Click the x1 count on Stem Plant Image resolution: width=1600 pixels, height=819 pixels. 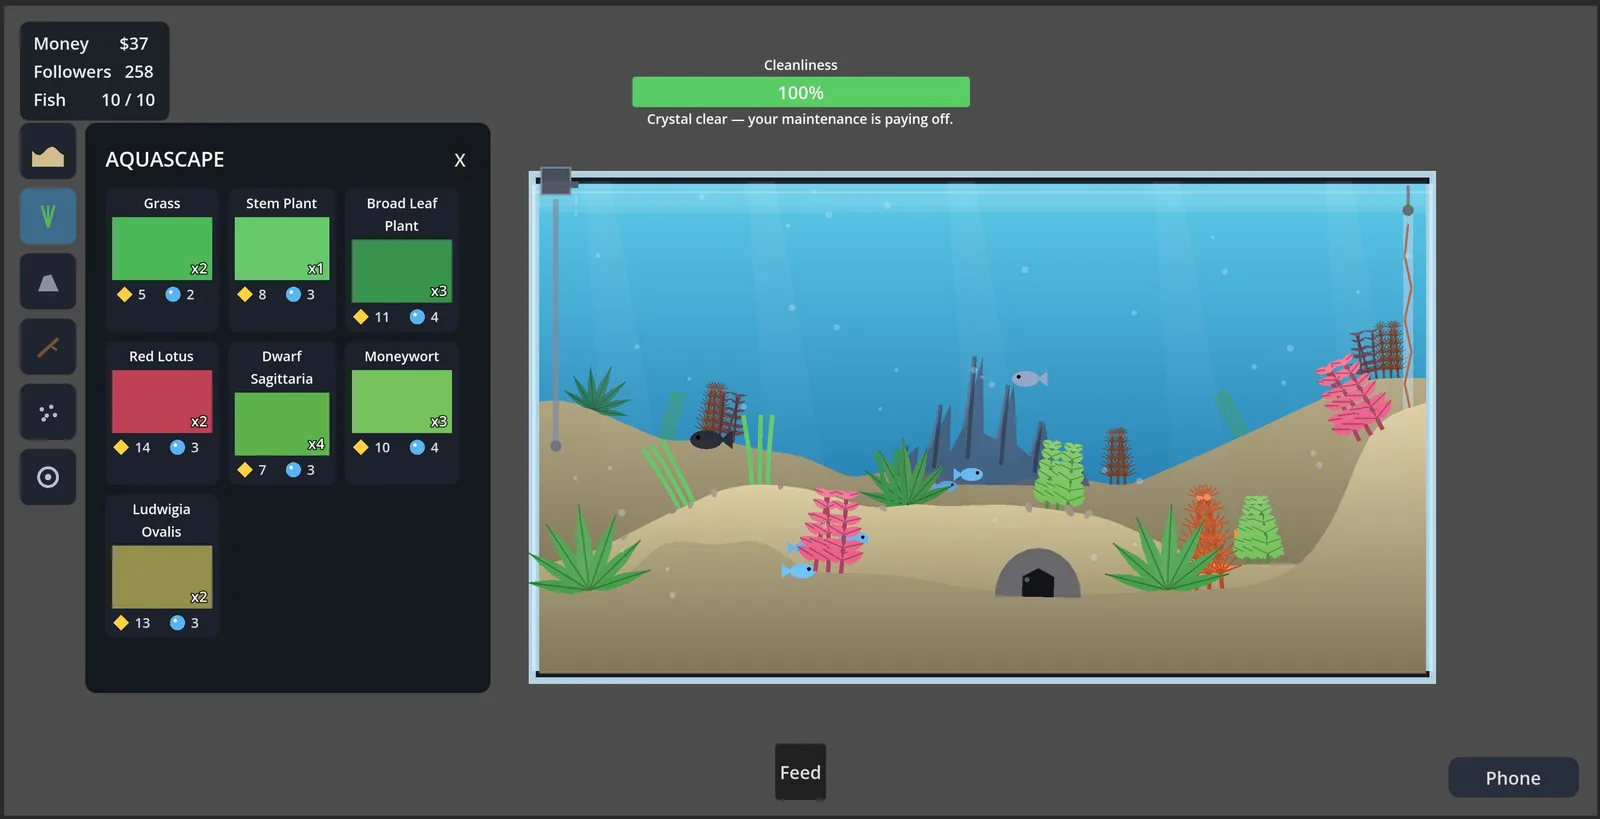pos(316,269)
